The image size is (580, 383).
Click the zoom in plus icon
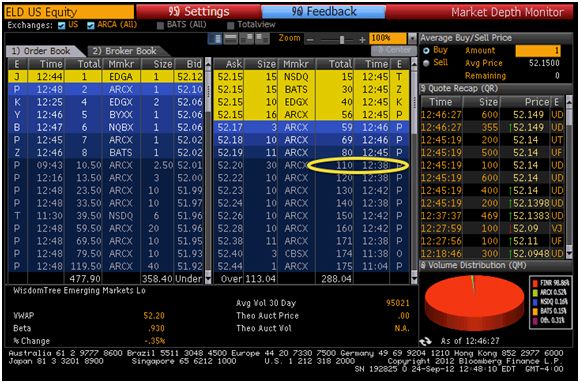pyautogui.click(x=362, y=40)
